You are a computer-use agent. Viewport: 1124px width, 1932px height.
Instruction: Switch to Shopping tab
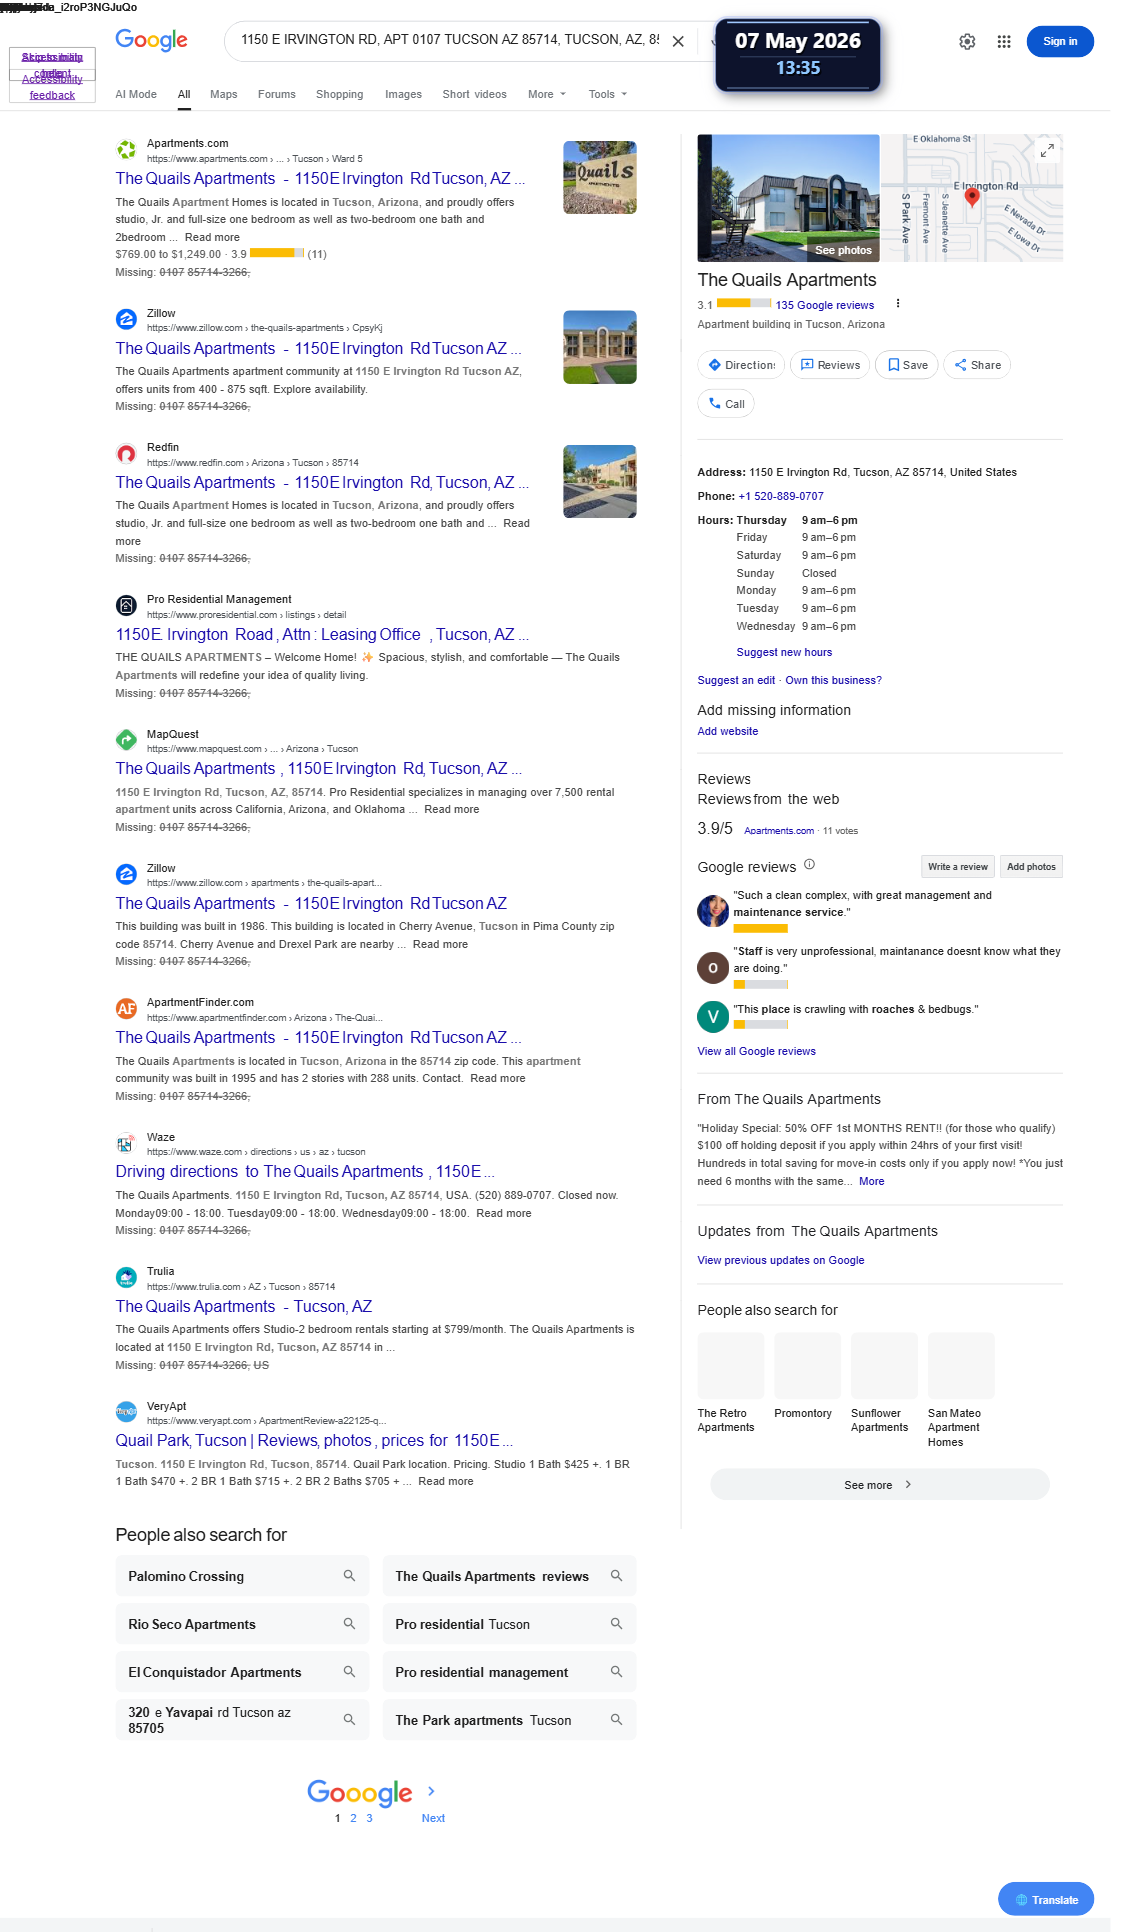340,94
